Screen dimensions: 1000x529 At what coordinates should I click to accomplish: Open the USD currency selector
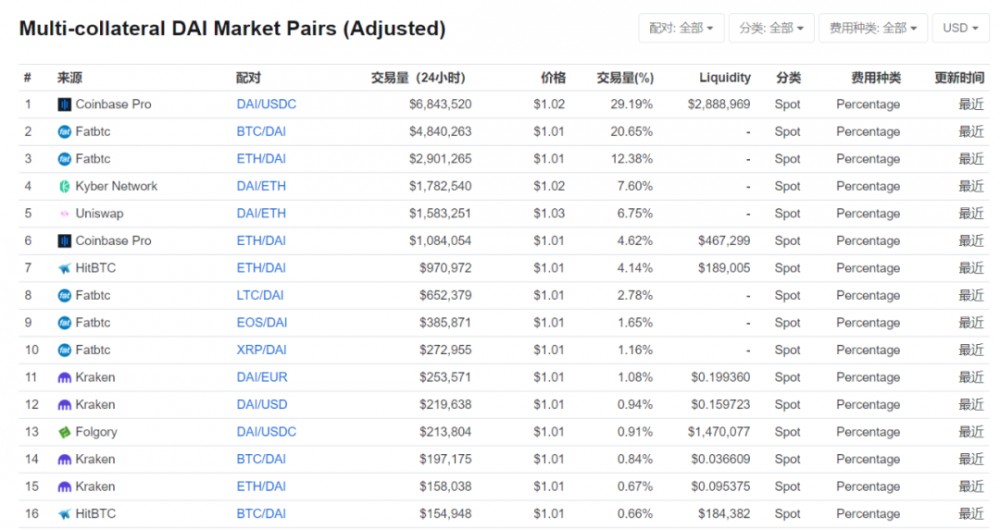pos(961,28)
